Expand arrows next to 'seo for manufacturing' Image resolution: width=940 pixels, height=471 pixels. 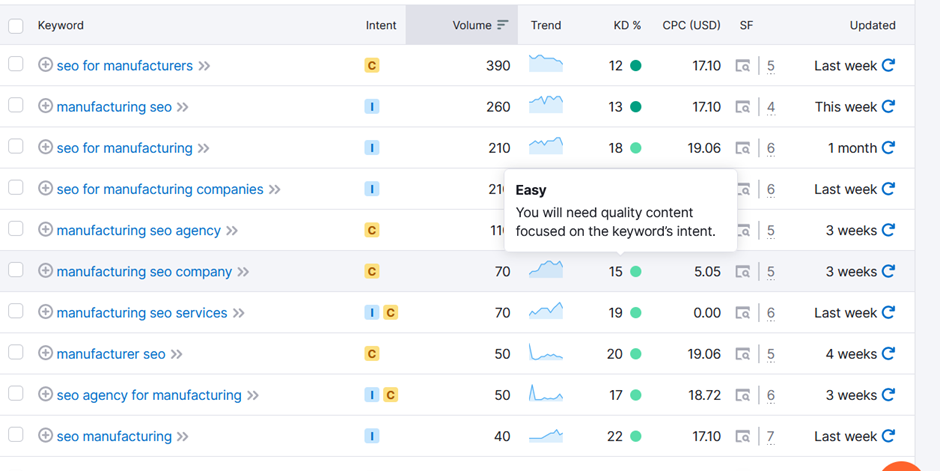click(x=204, y=149)
